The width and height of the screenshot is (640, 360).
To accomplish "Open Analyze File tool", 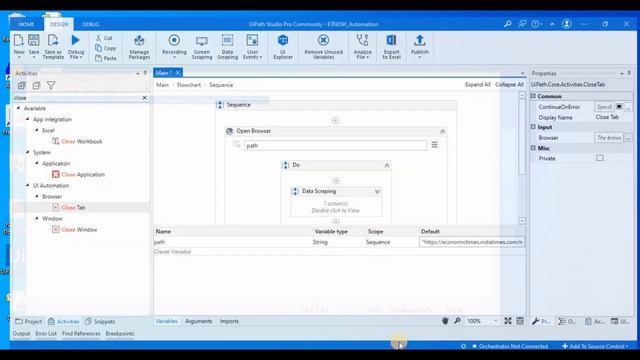I will click(362, 47).
